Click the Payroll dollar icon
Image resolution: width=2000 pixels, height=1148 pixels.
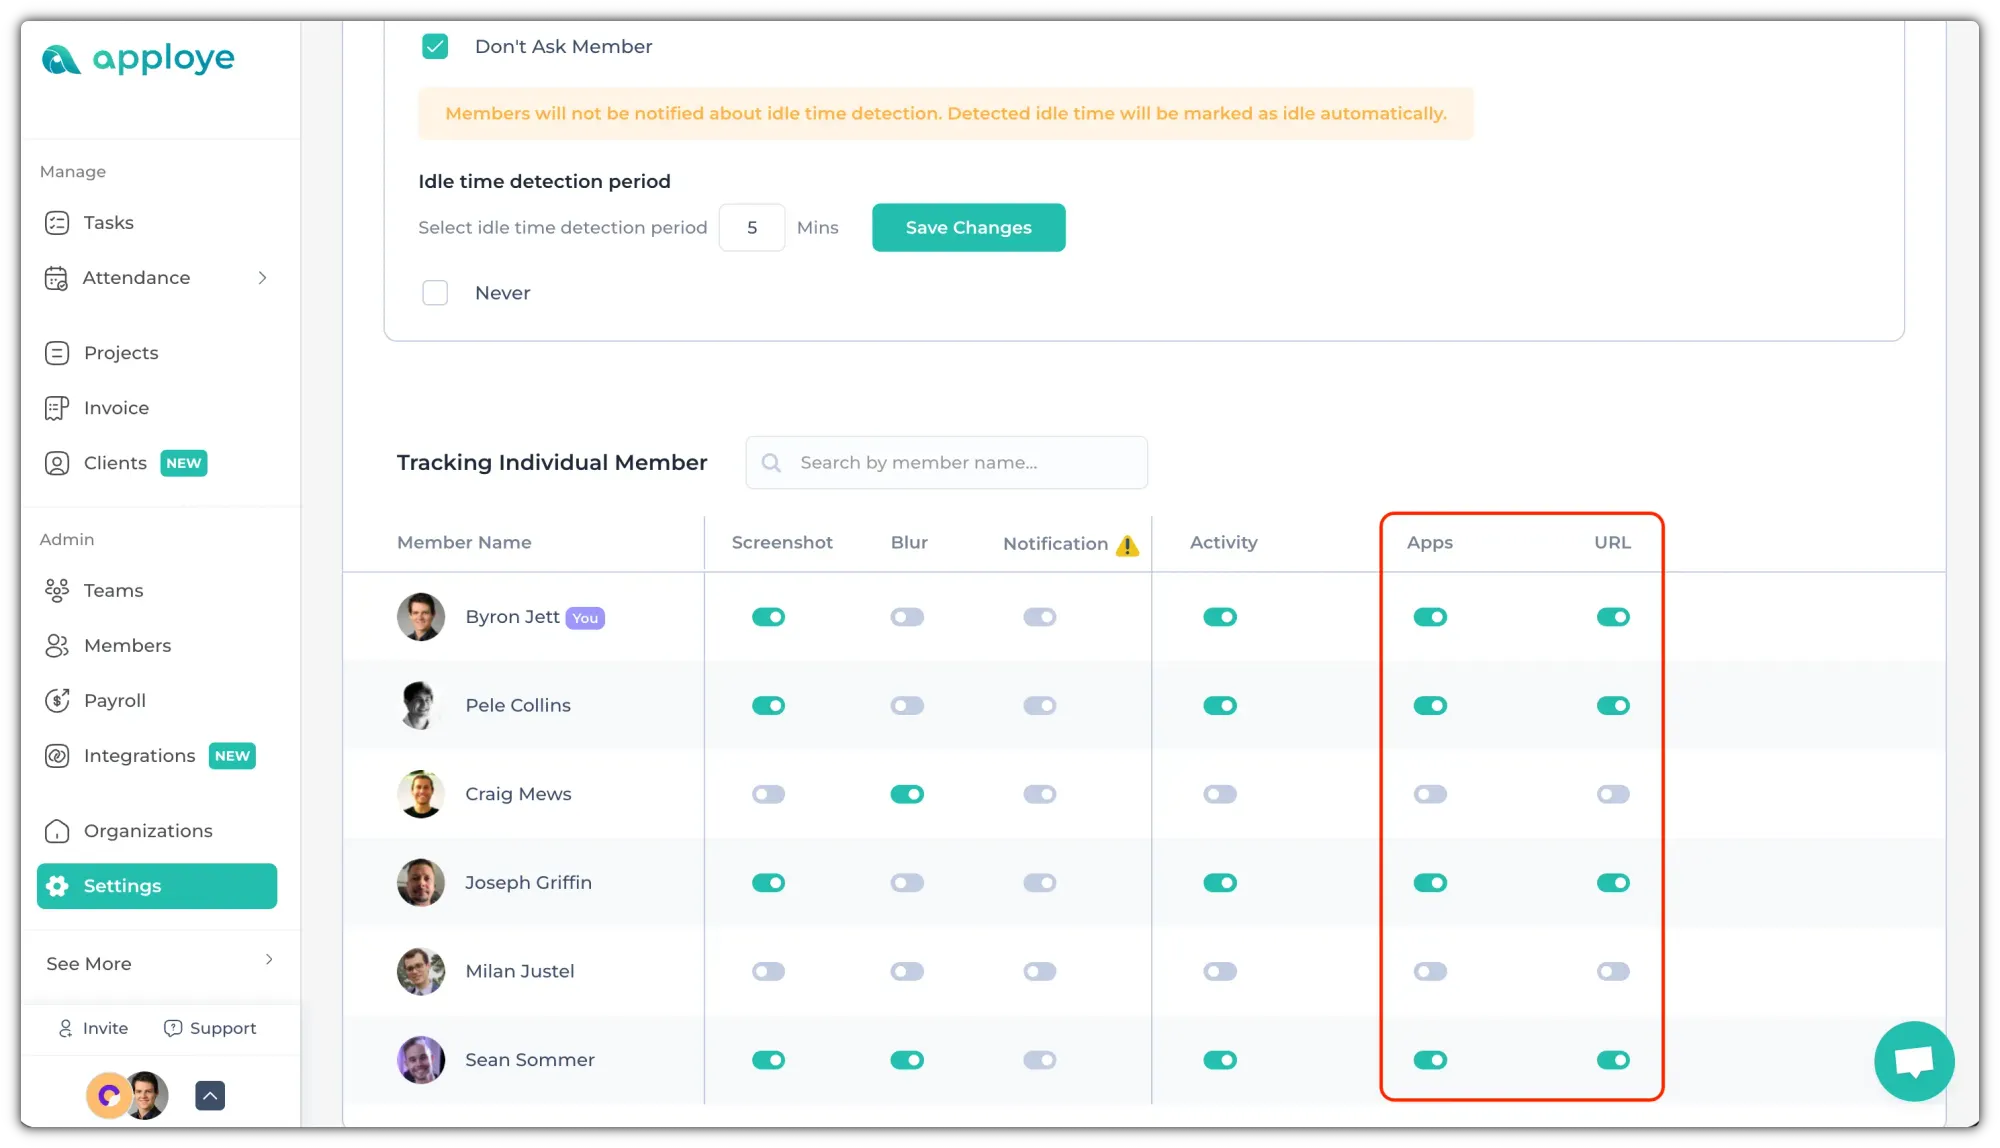coord(57,701)
